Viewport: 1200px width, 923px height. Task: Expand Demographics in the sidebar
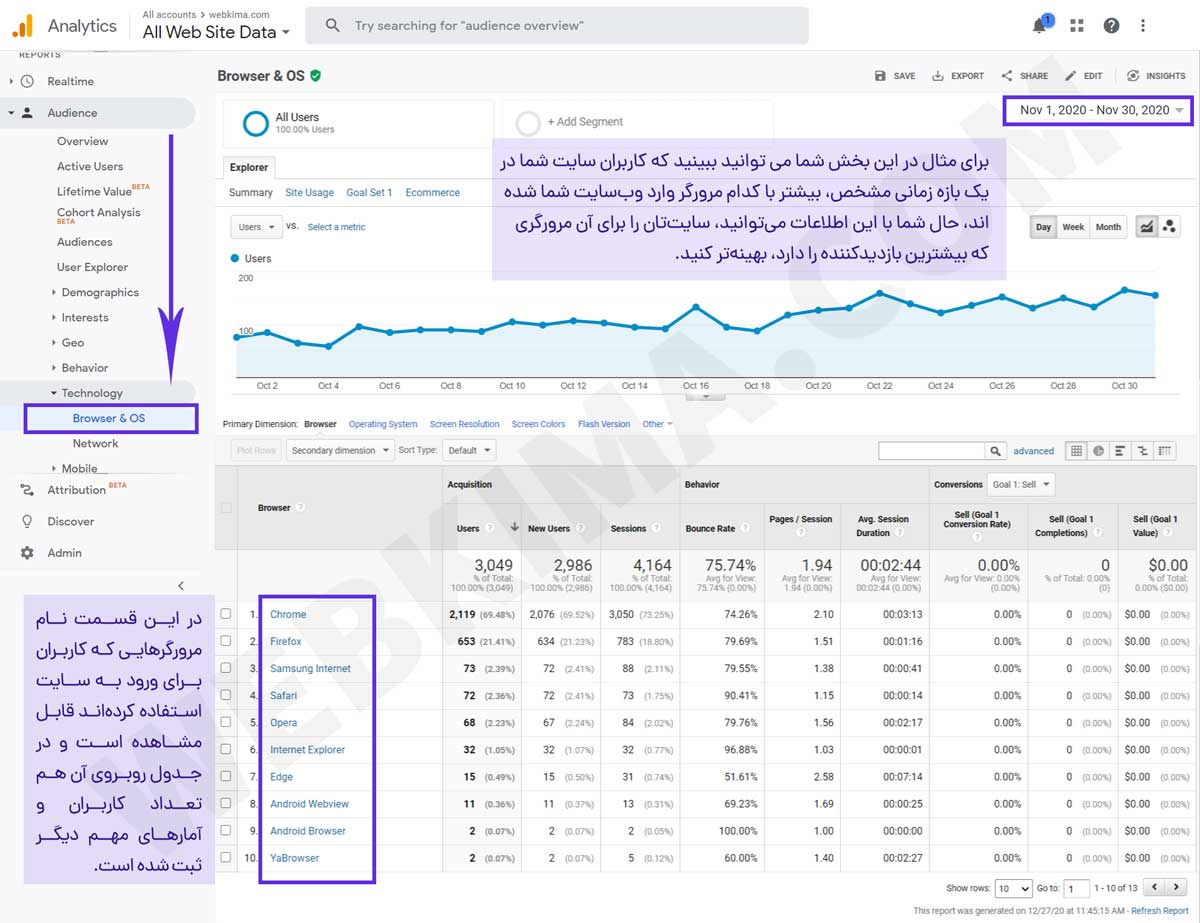click(99, 292)
